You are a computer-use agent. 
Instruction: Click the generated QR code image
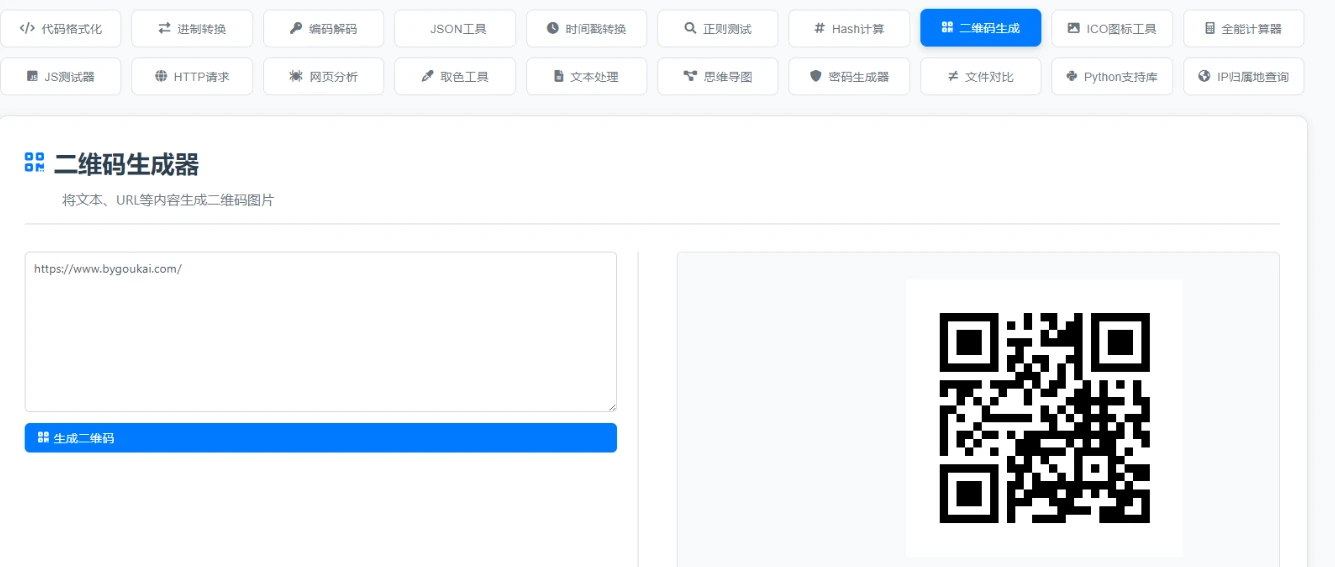[x=1044, y=418]
